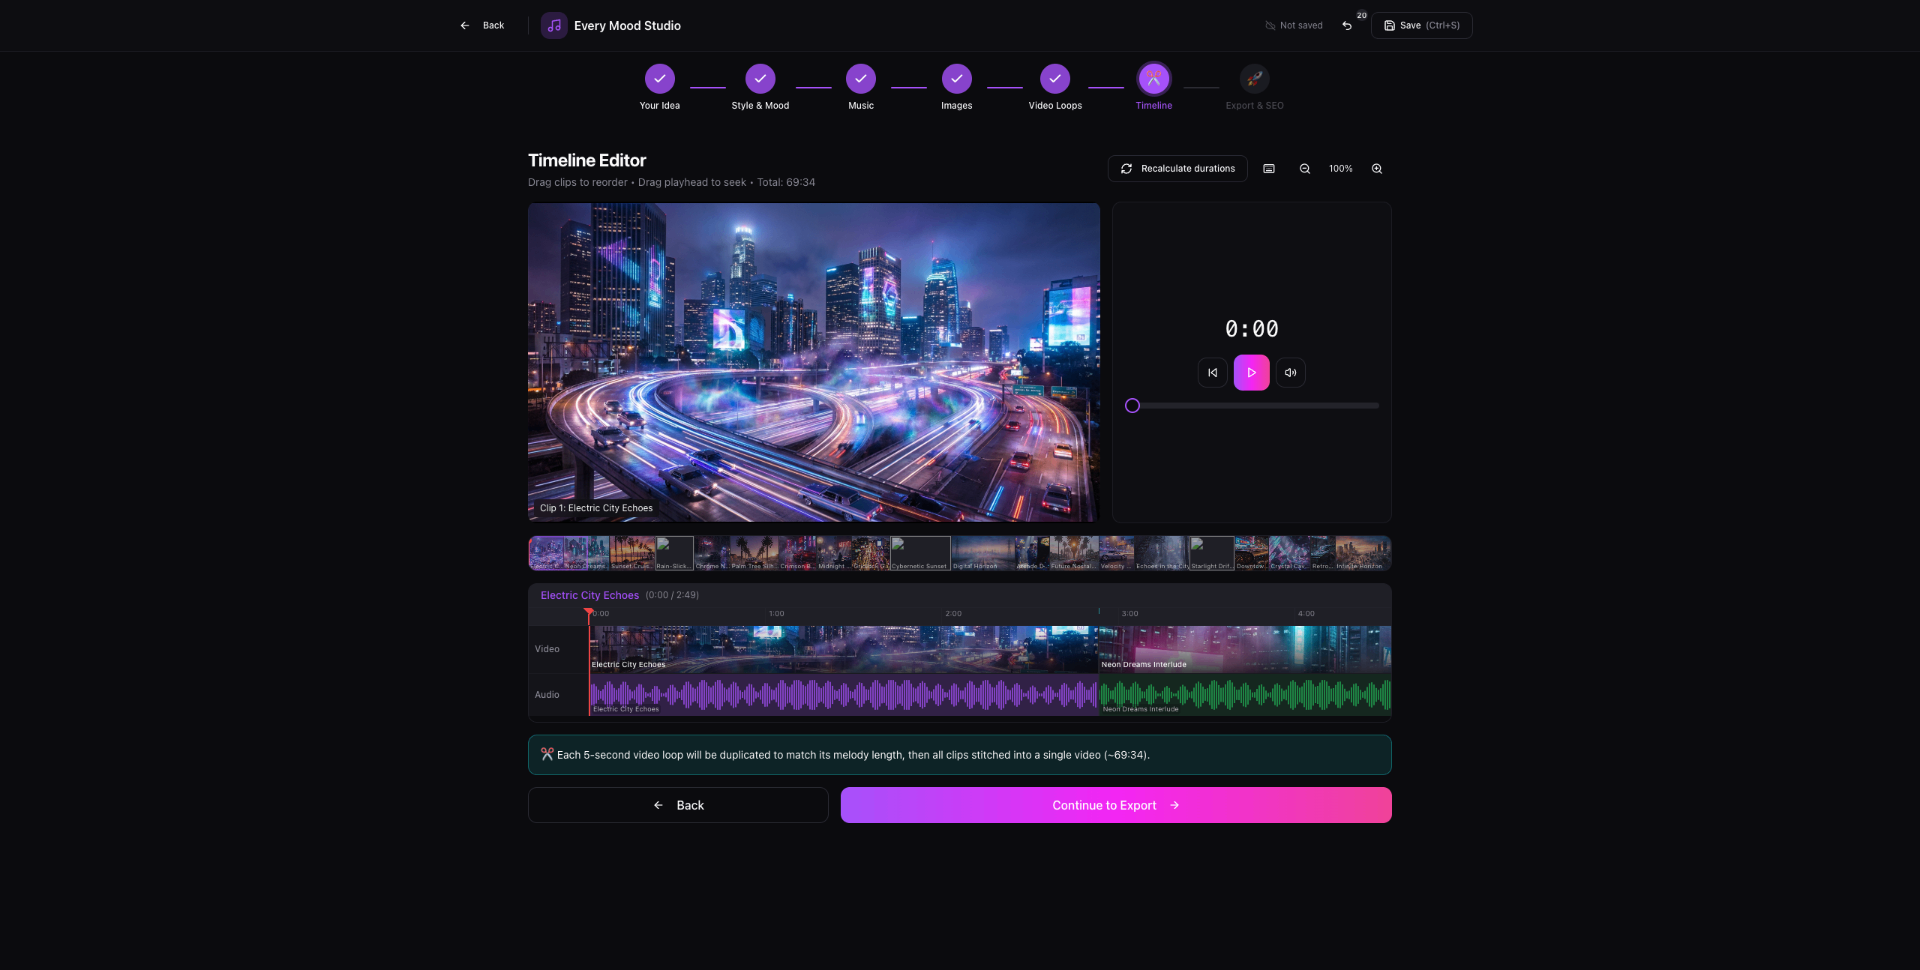This screenshot has width=1920, height=970.
Task: Click the bottom Back button
Action: [x=678, y=805]
